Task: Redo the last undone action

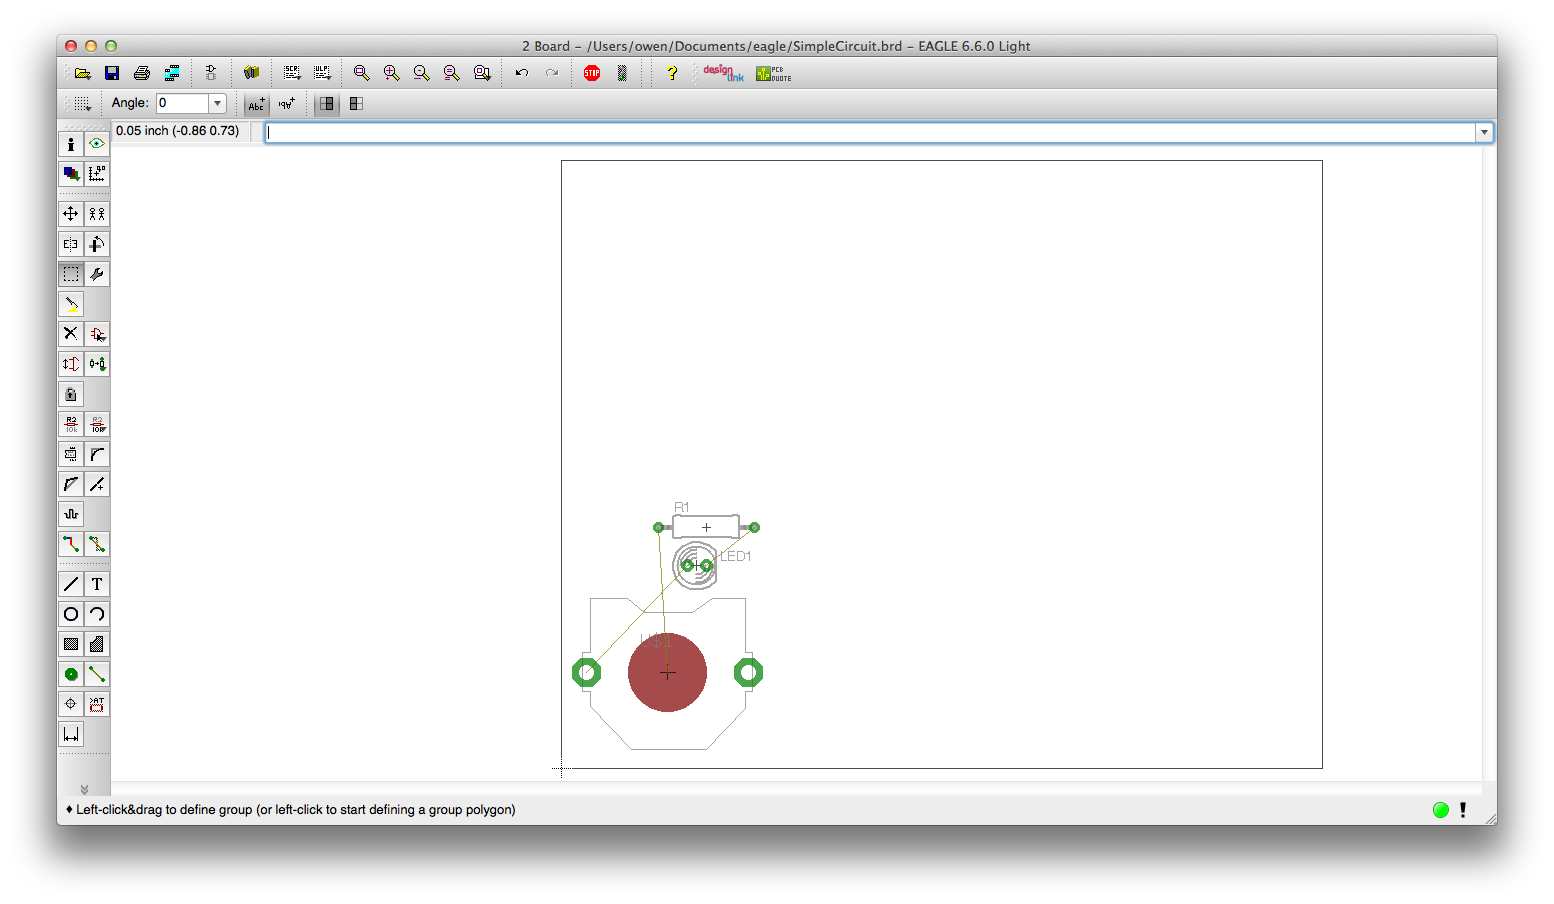Action: [x=552, y=73]
